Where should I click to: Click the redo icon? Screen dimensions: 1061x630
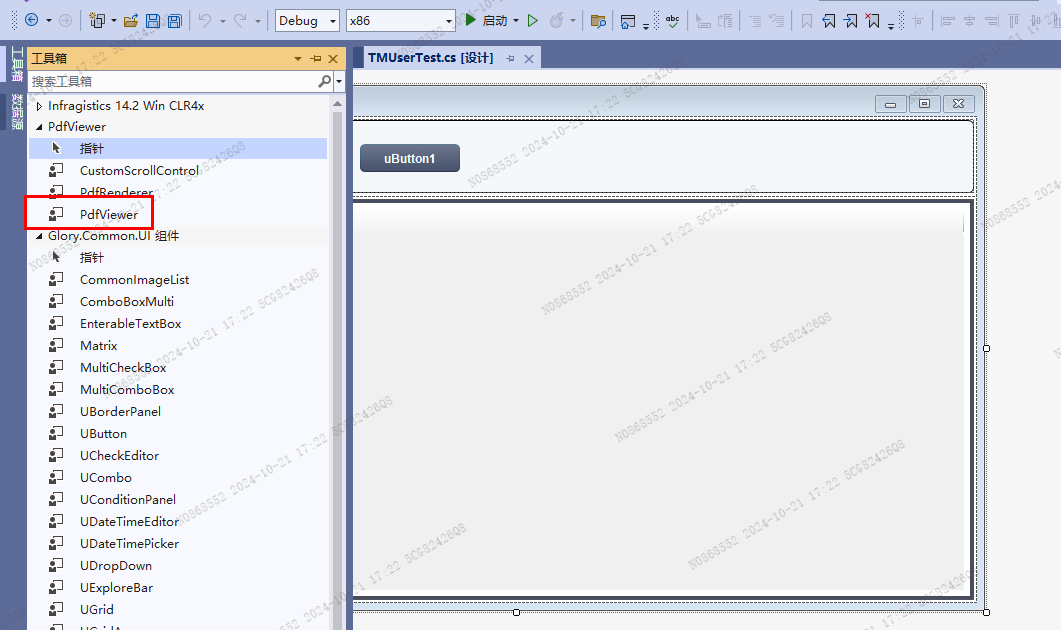pos(240,21)
